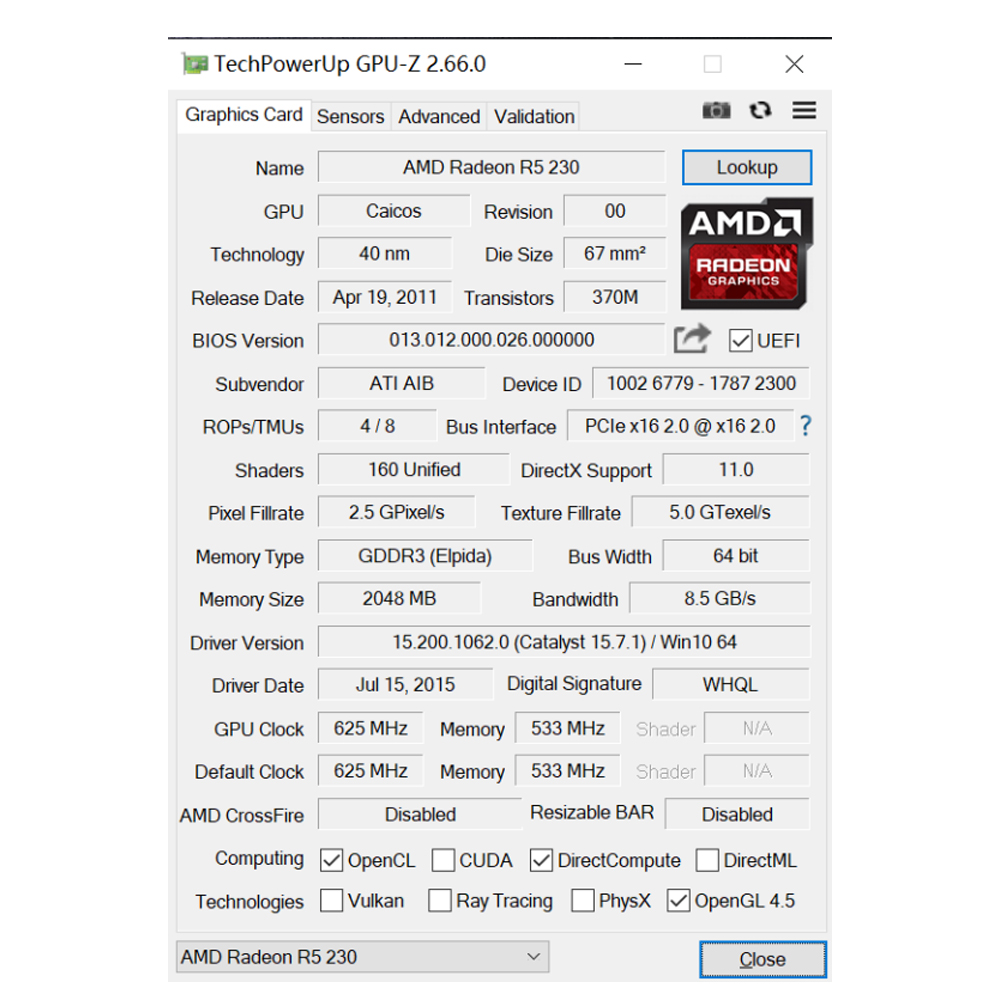This screenshot has height=1000, width=1000.
Task: Click the Subvendor ATI AIB value
Action: pos(402,383)
